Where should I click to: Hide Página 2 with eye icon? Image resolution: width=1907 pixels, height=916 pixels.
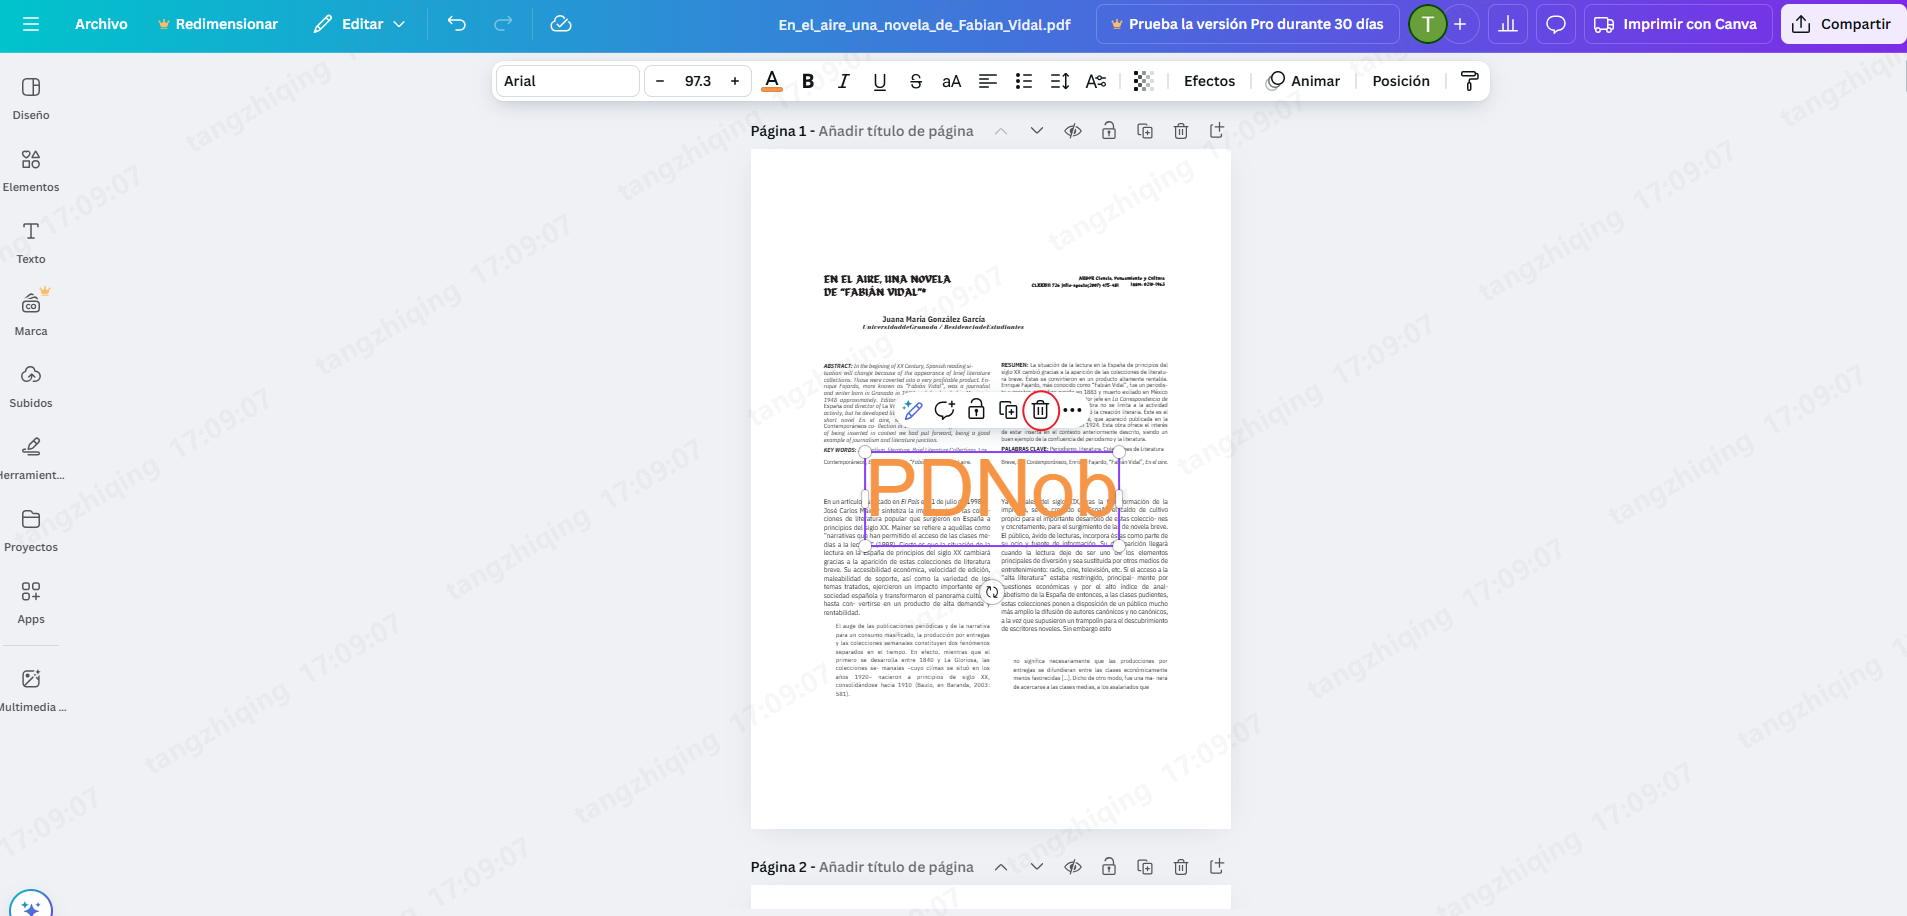(x=1073, y=867)
